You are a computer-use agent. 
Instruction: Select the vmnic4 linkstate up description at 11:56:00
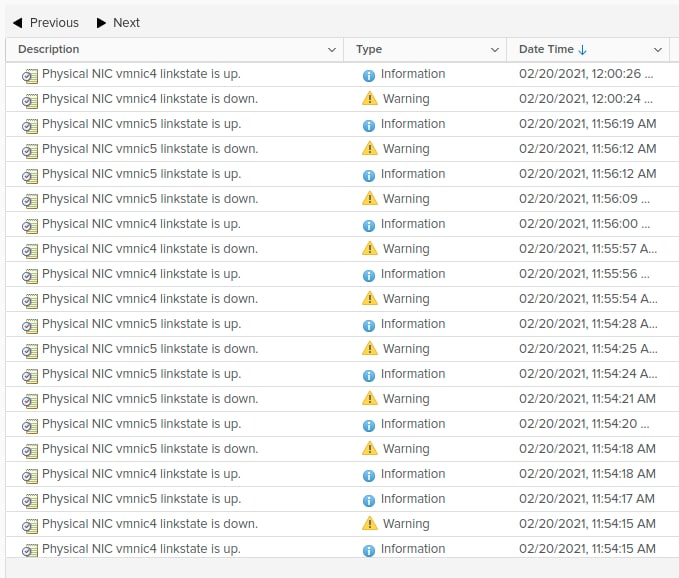click(x=141, y=224)
